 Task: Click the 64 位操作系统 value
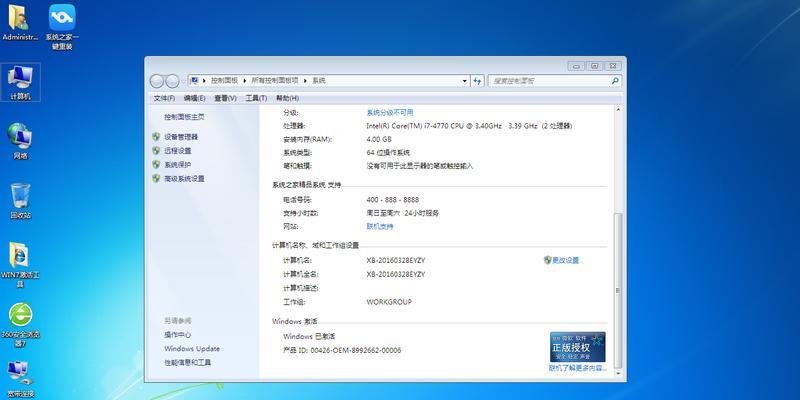click(388, 153)
